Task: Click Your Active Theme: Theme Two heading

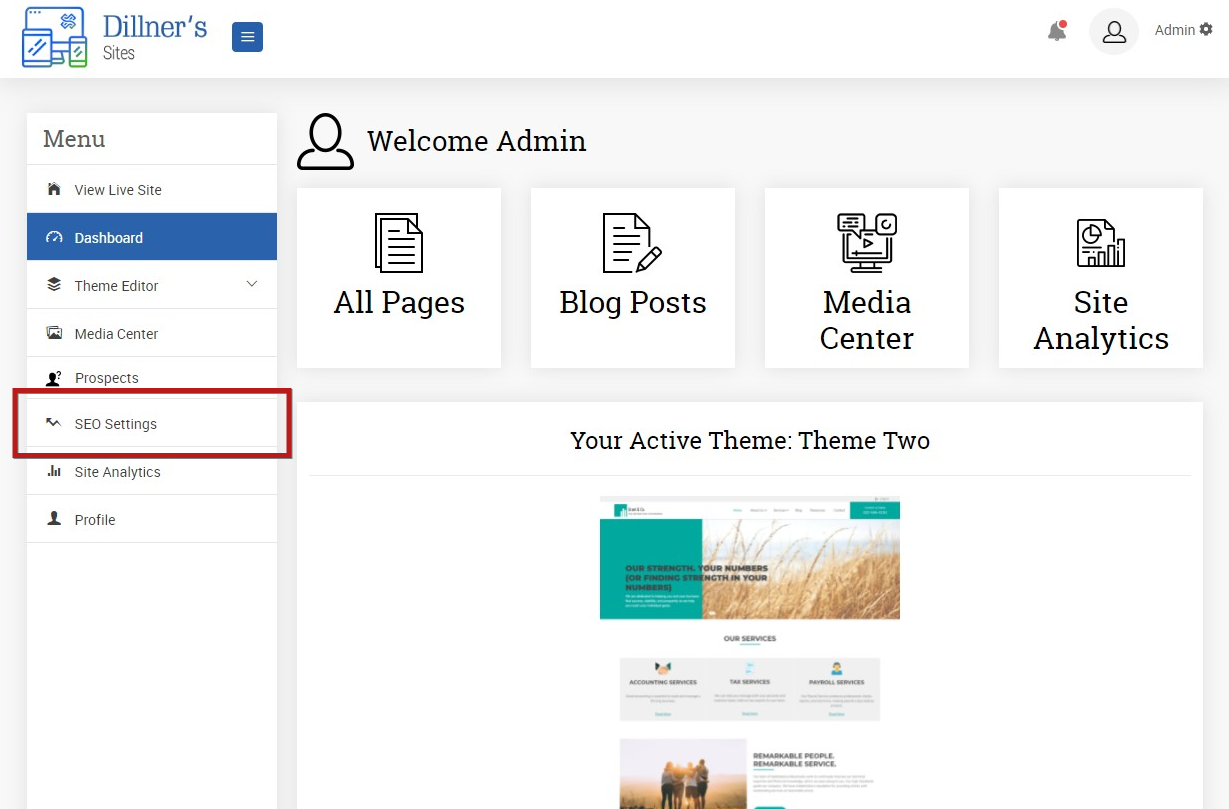Action: [x=750, y=440]
